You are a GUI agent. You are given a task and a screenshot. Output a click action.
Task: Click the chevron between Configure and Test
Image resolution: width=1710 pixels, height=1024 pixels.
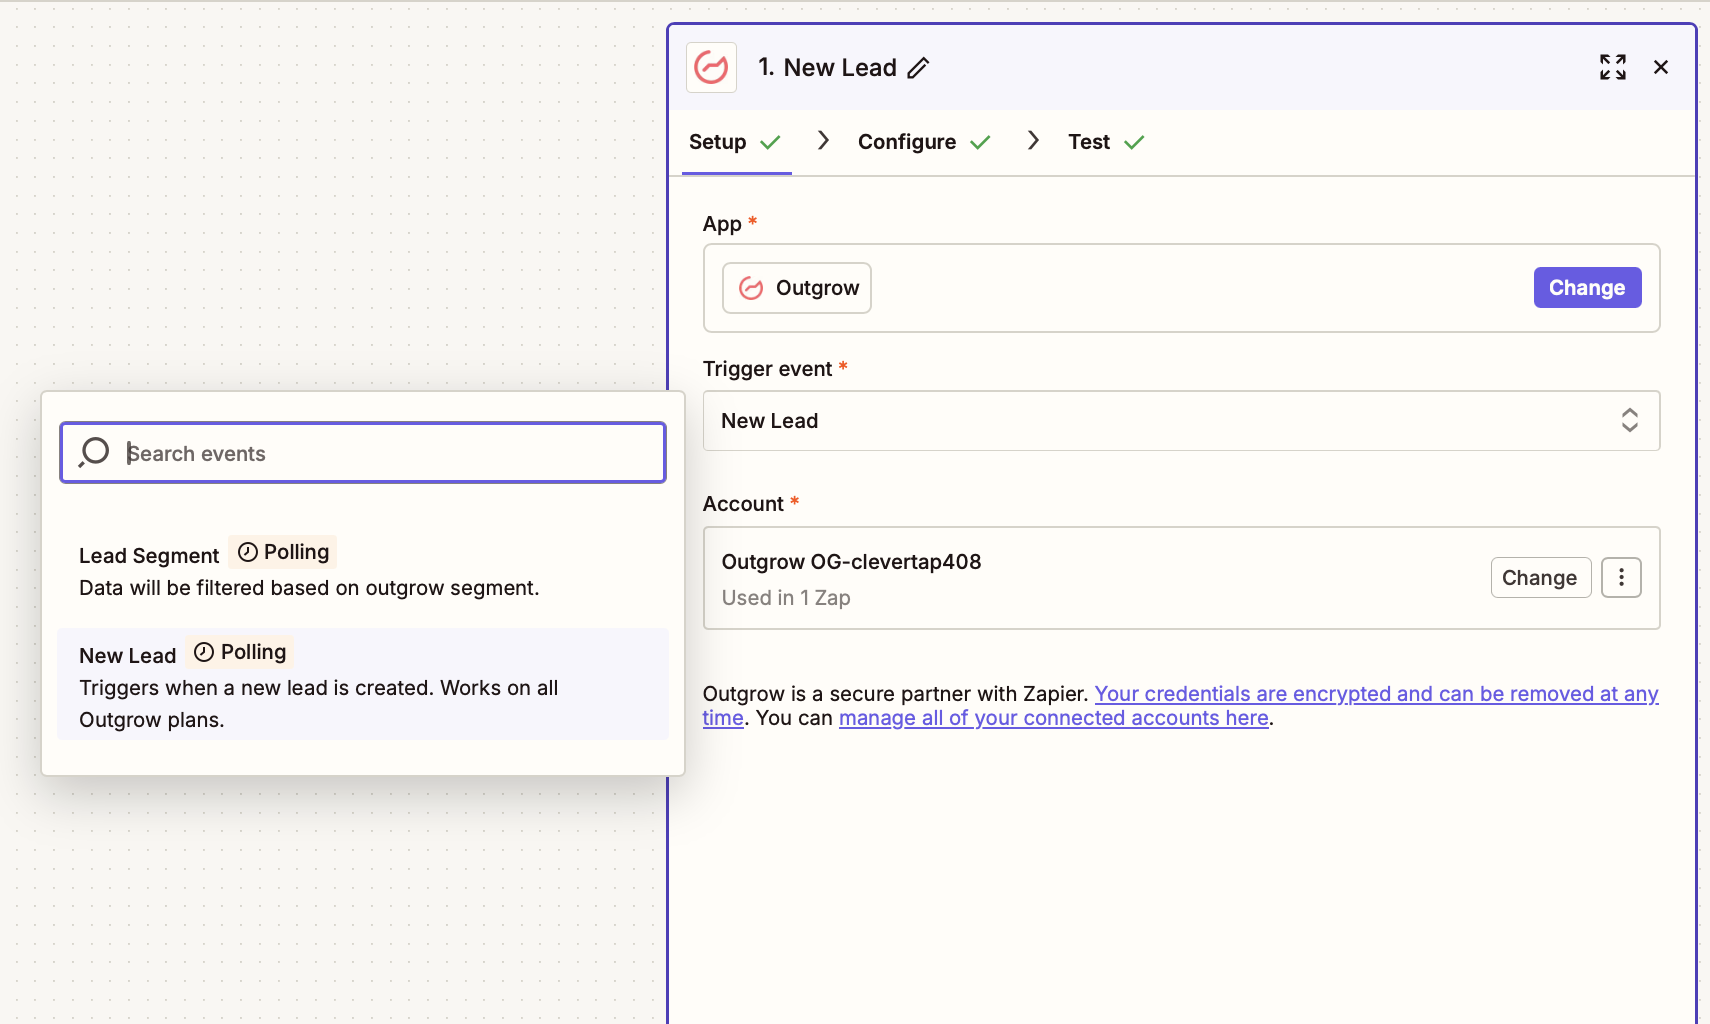coord(1033,141)
